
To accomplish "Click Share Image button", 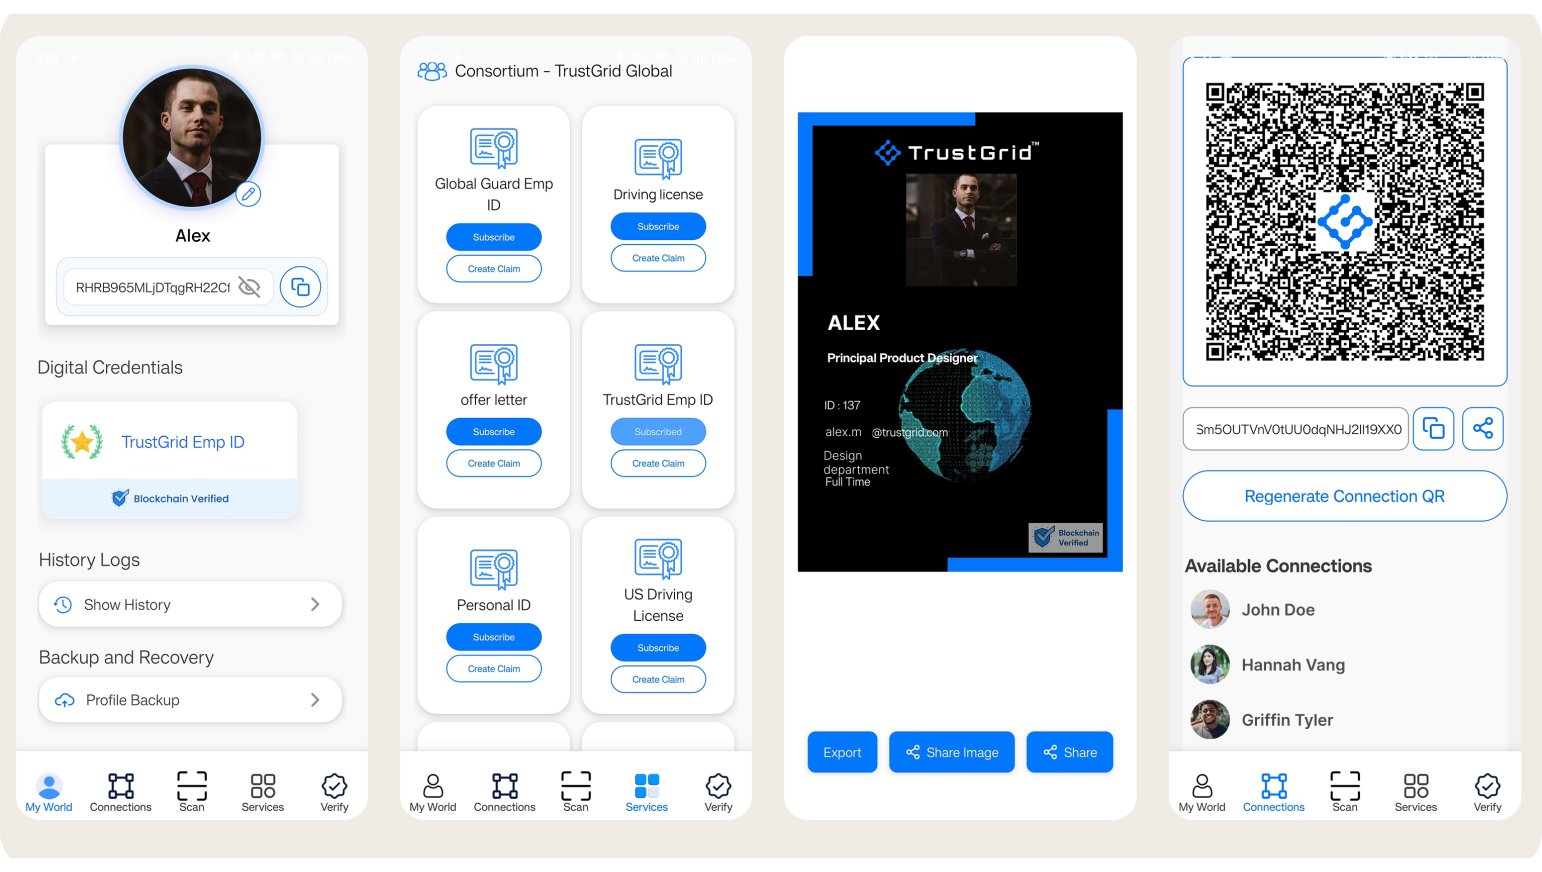I will tap(952, 752).
